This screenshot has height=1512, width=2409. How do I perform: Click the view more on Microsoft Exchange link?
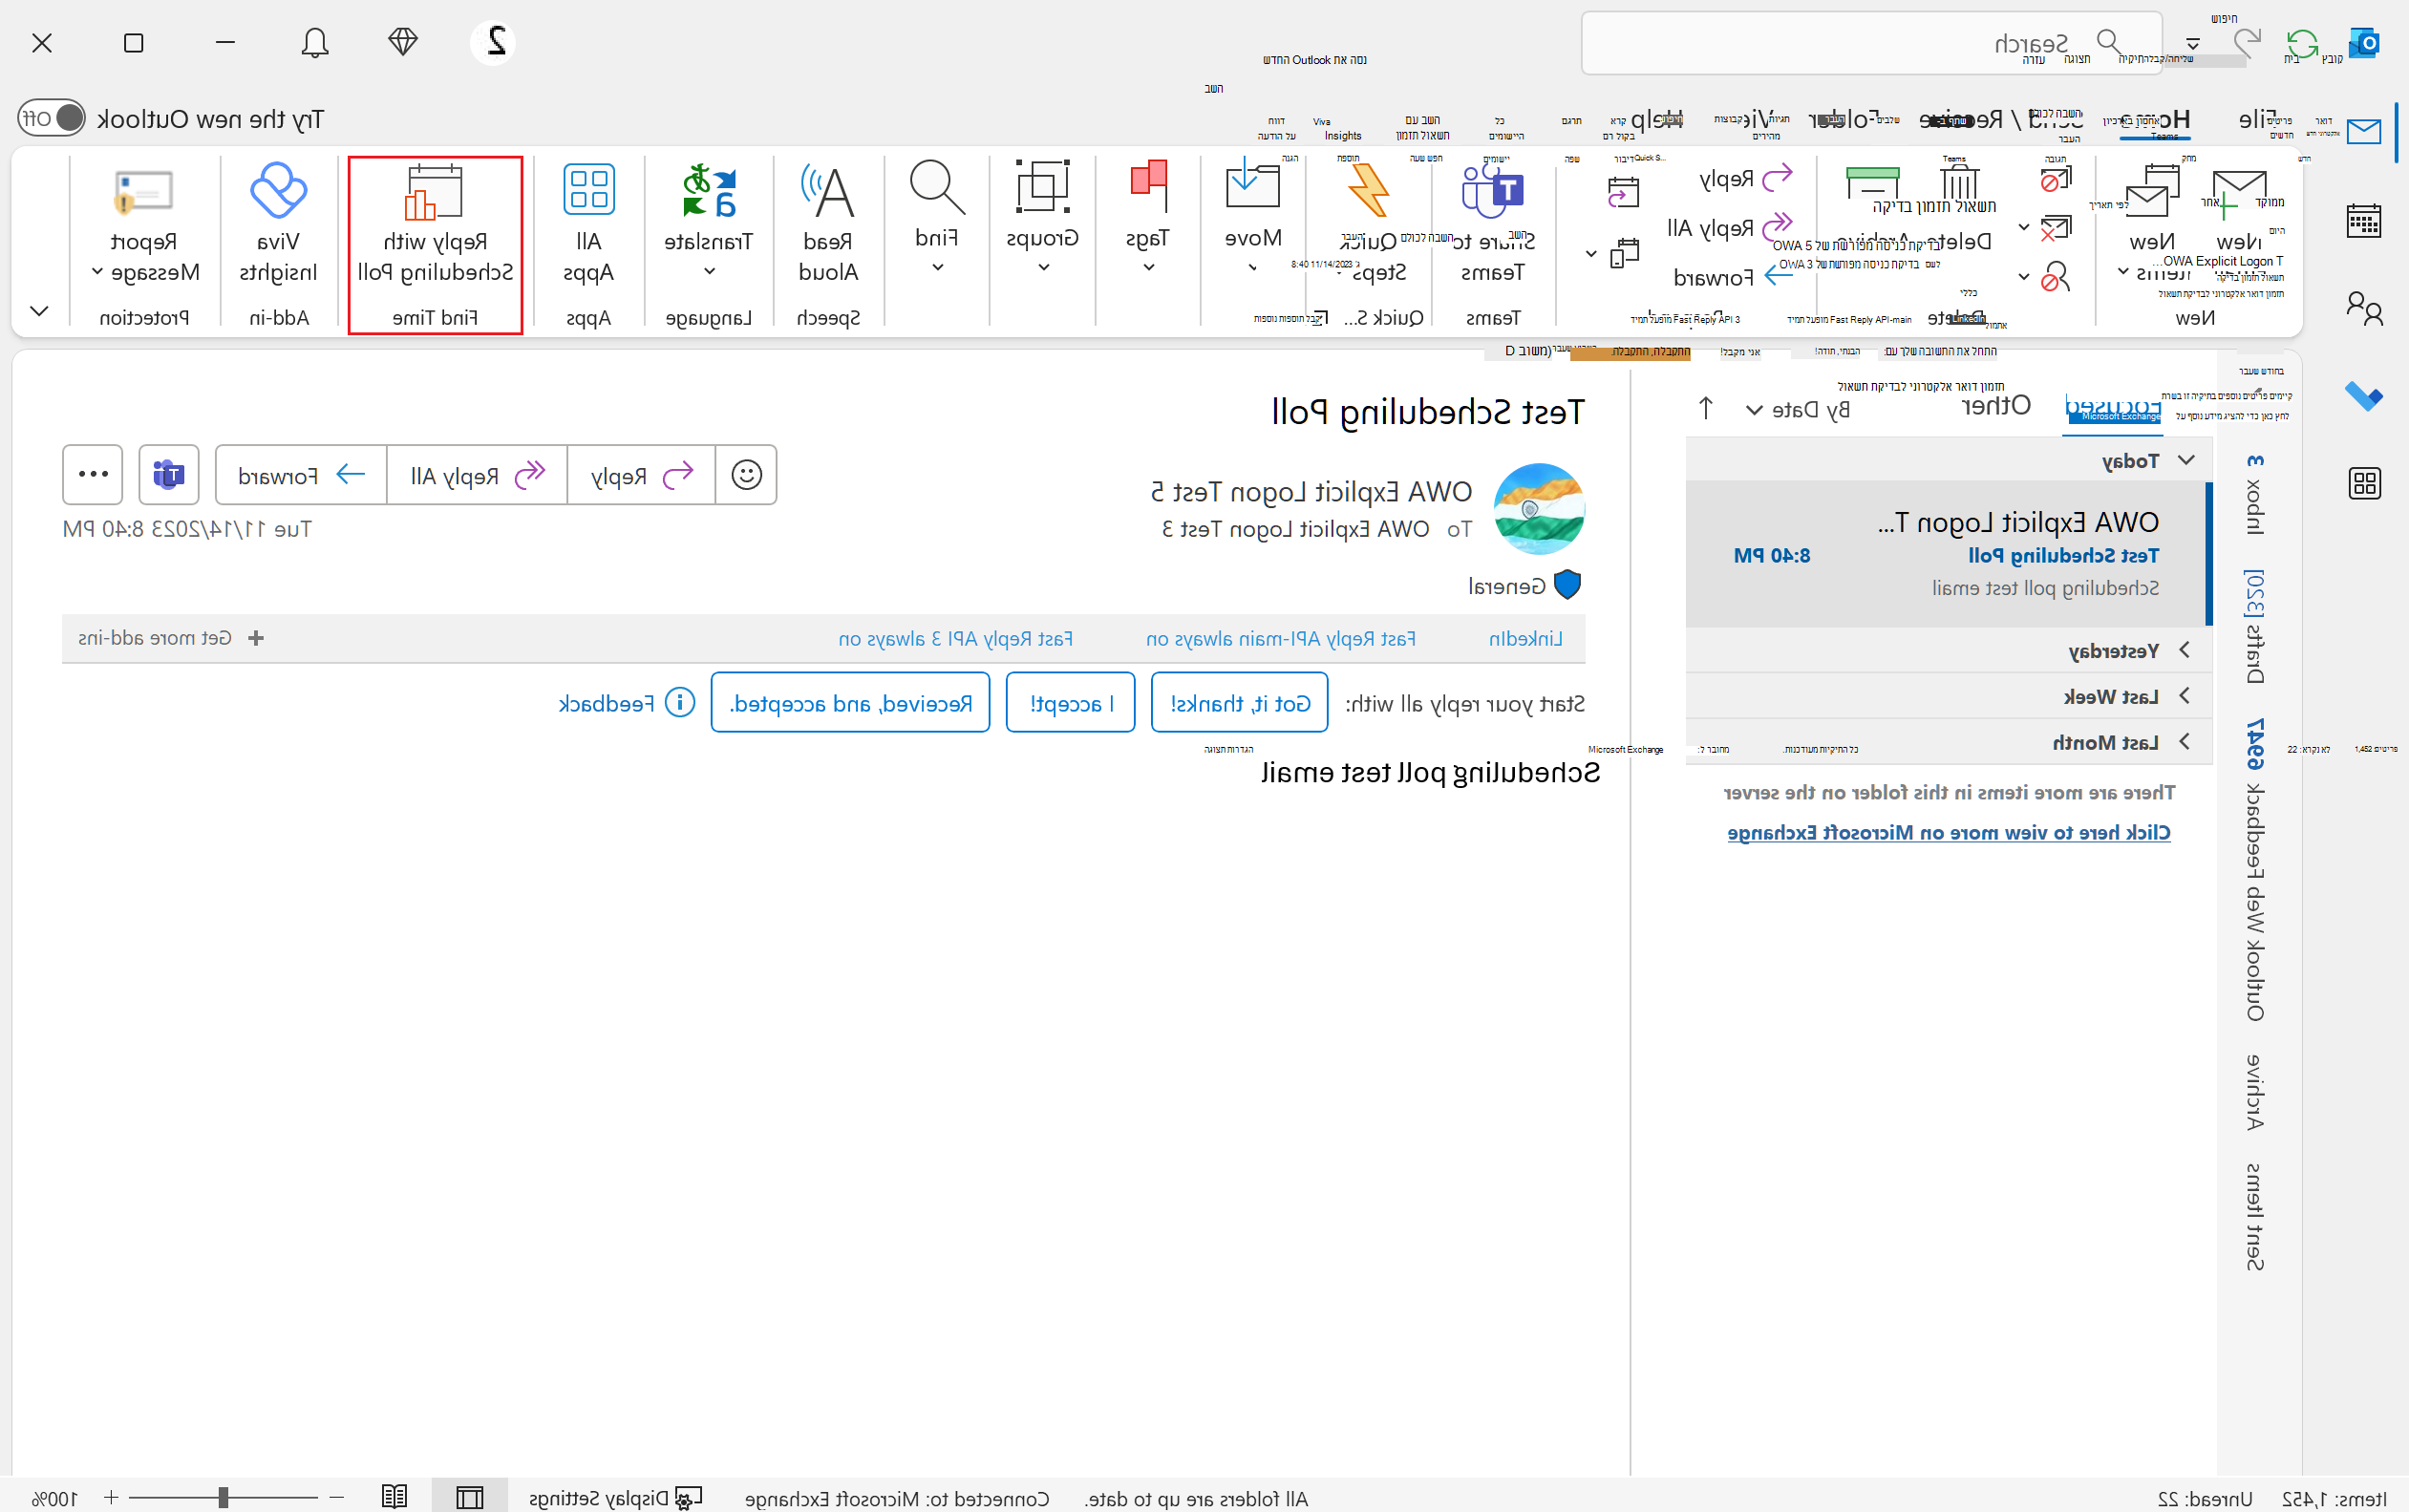(1949, 833)
